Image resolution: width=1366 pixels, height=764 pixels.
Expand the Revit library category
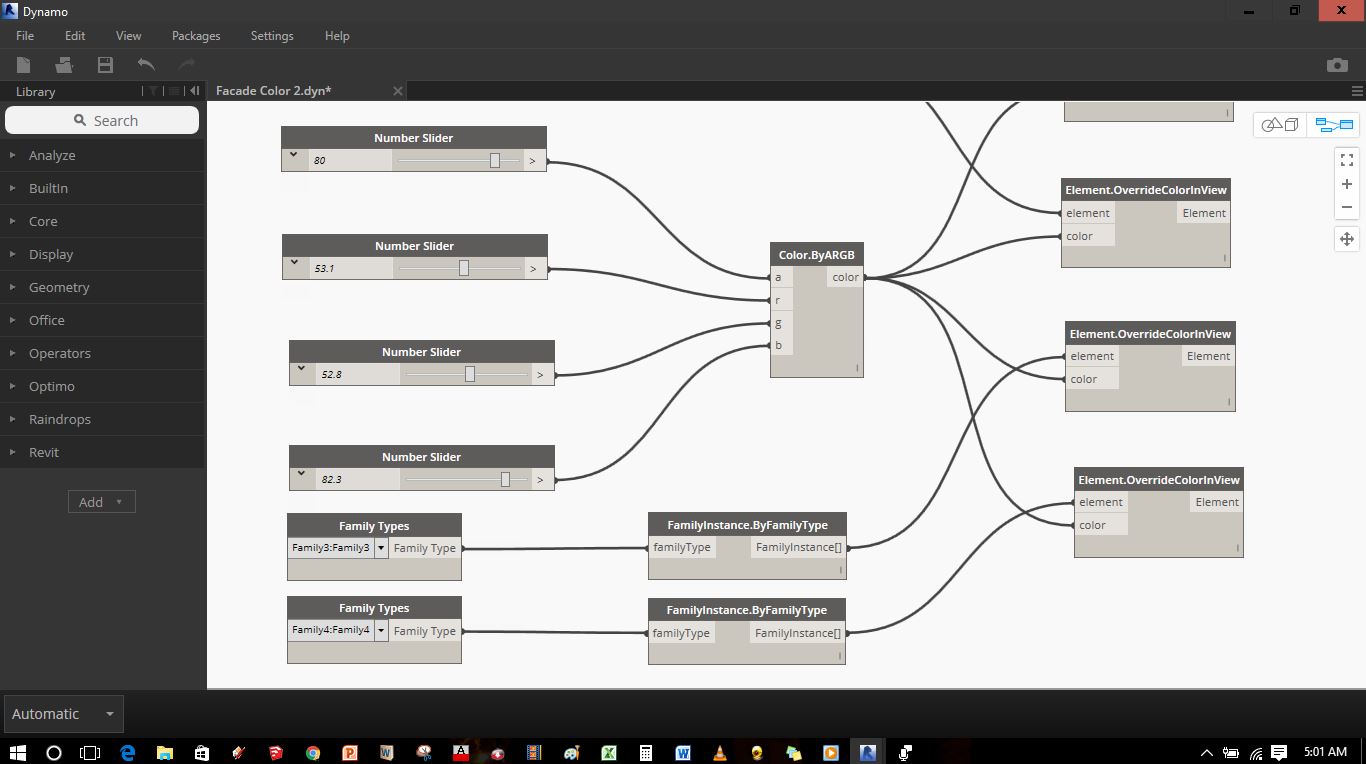102,452
